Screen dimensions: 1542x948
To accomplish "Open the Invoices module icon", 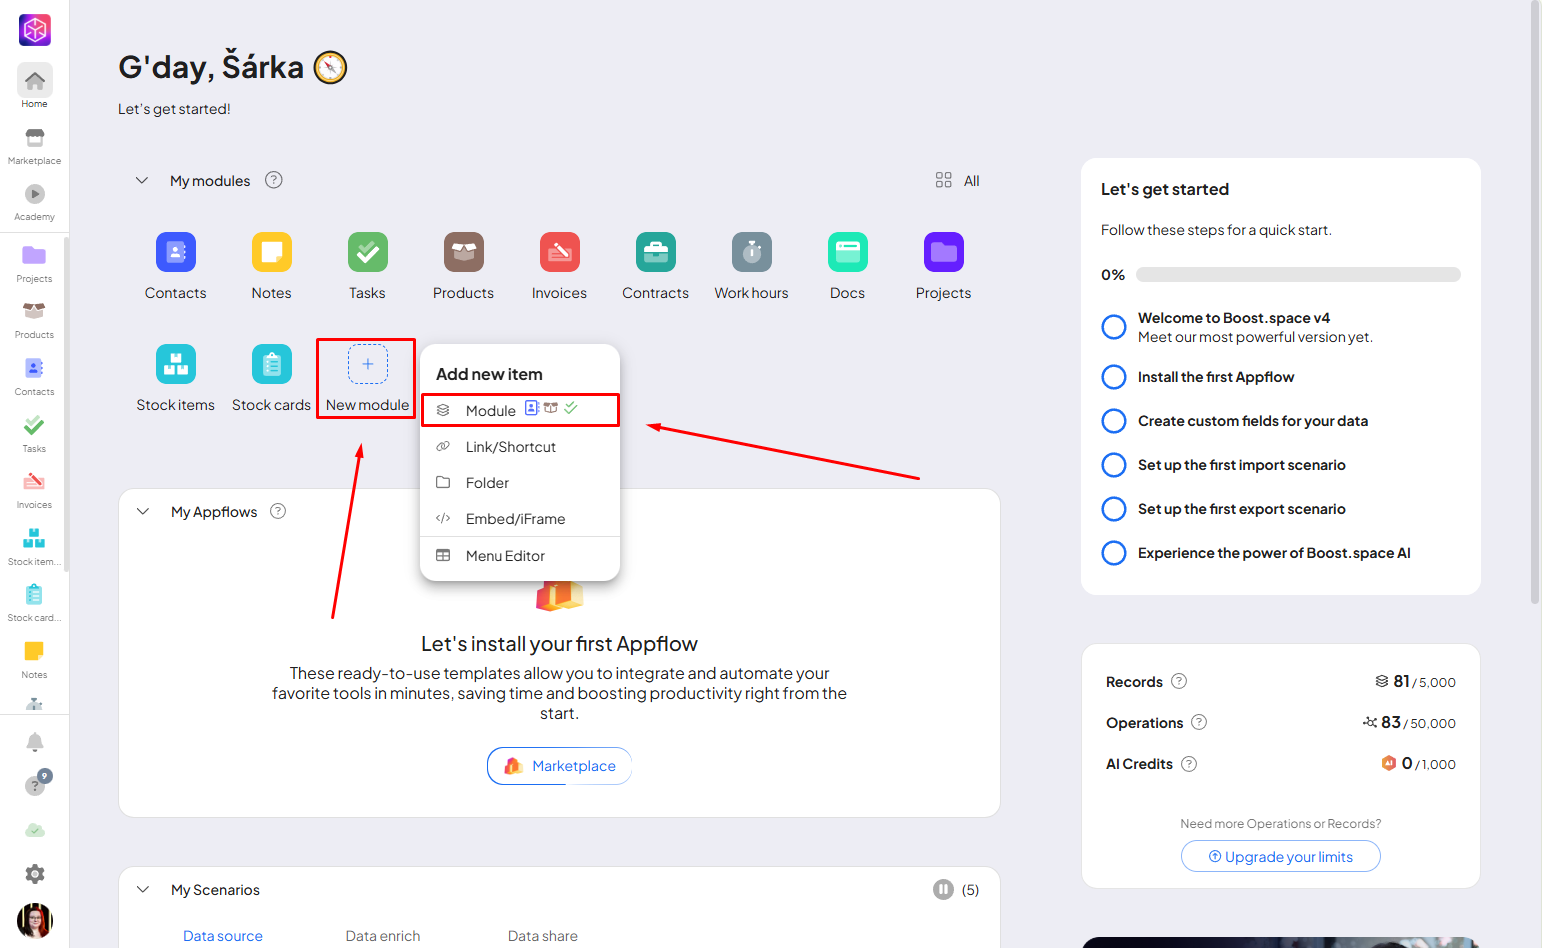I will tap(559, 252).
